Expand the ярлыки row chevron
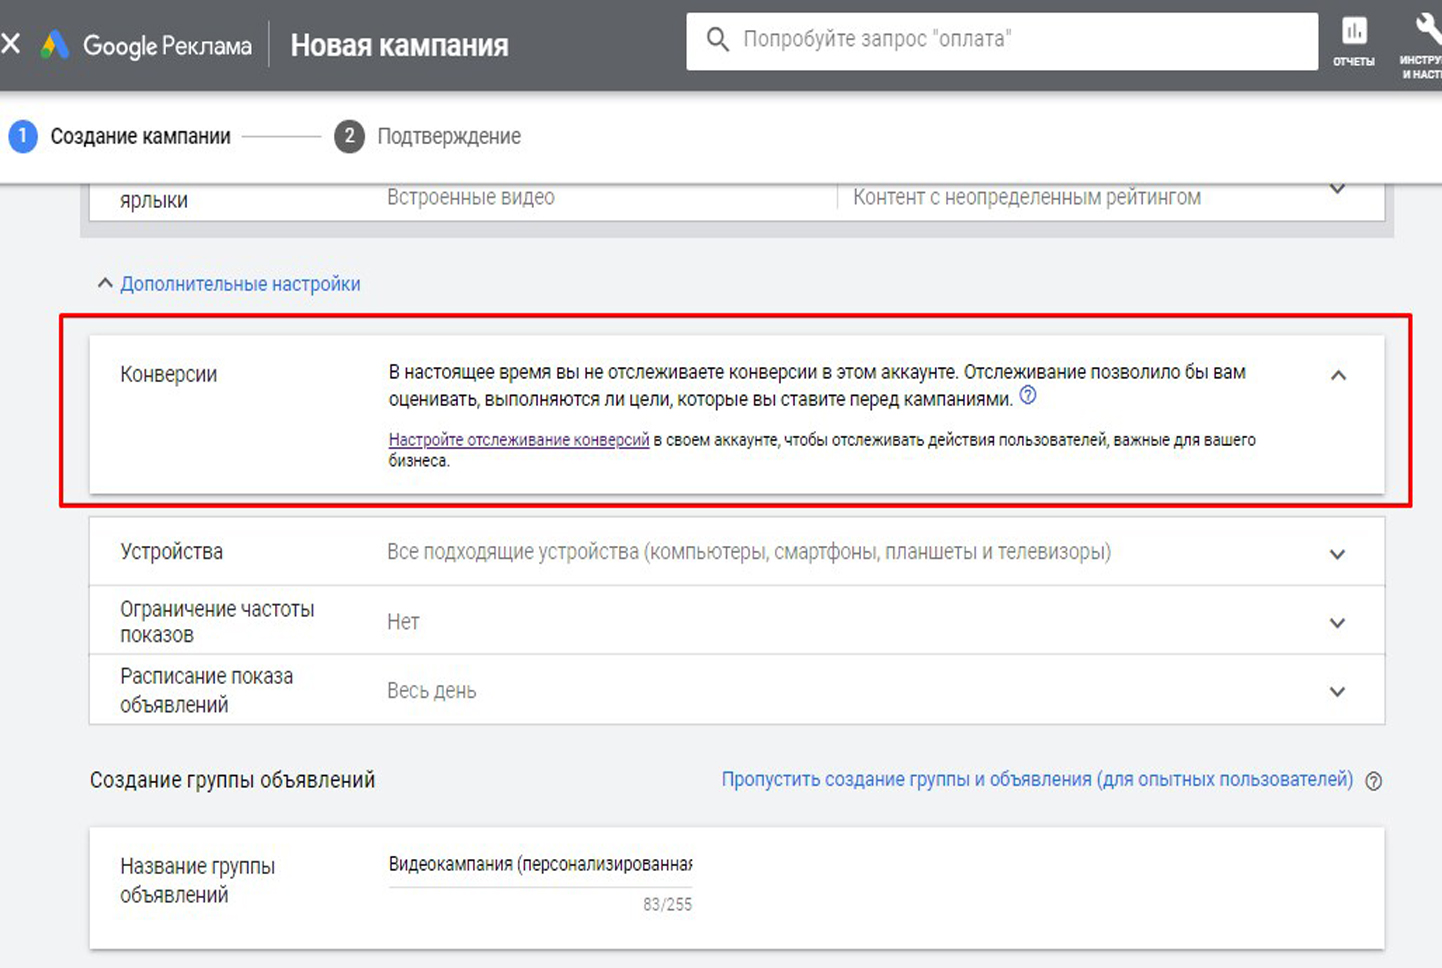Screen dimensions: 1442x968 1337,190
